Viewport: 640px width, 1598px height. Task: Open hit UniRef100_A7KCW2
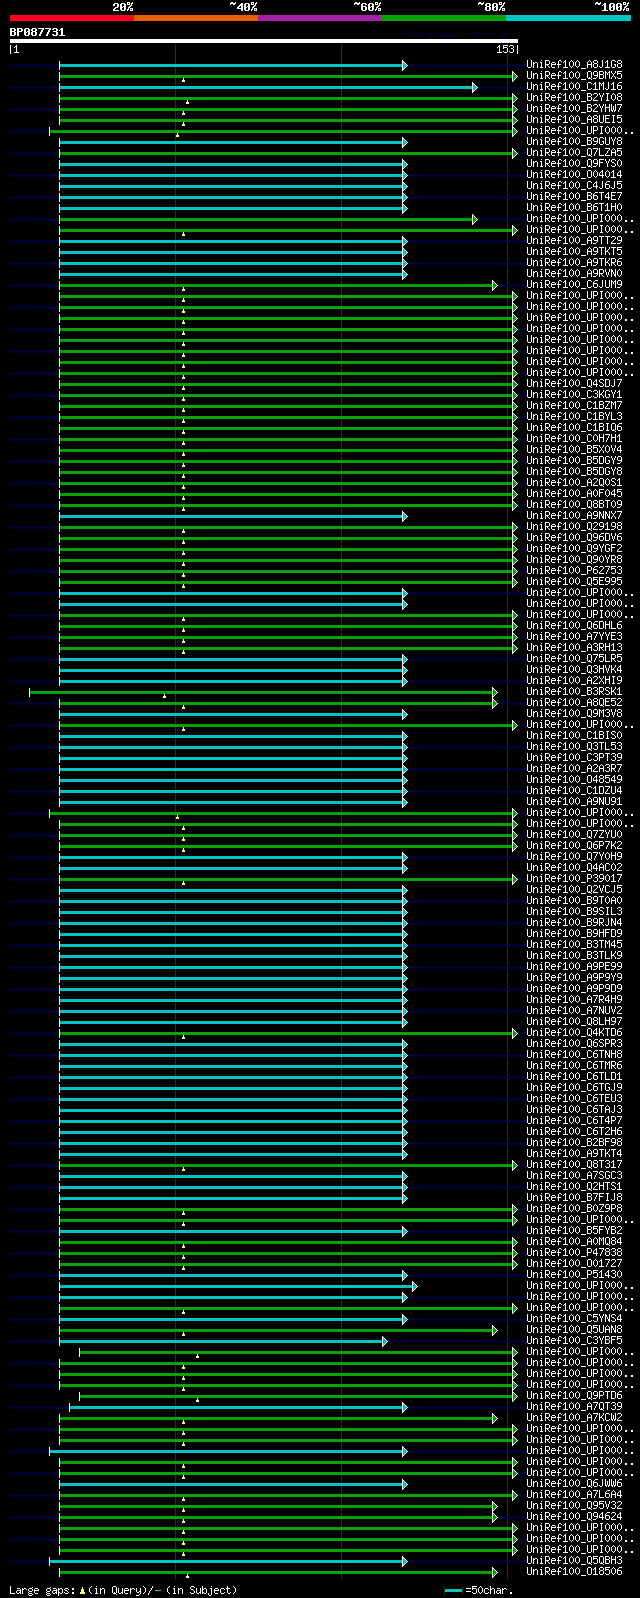click(574, 1418)
